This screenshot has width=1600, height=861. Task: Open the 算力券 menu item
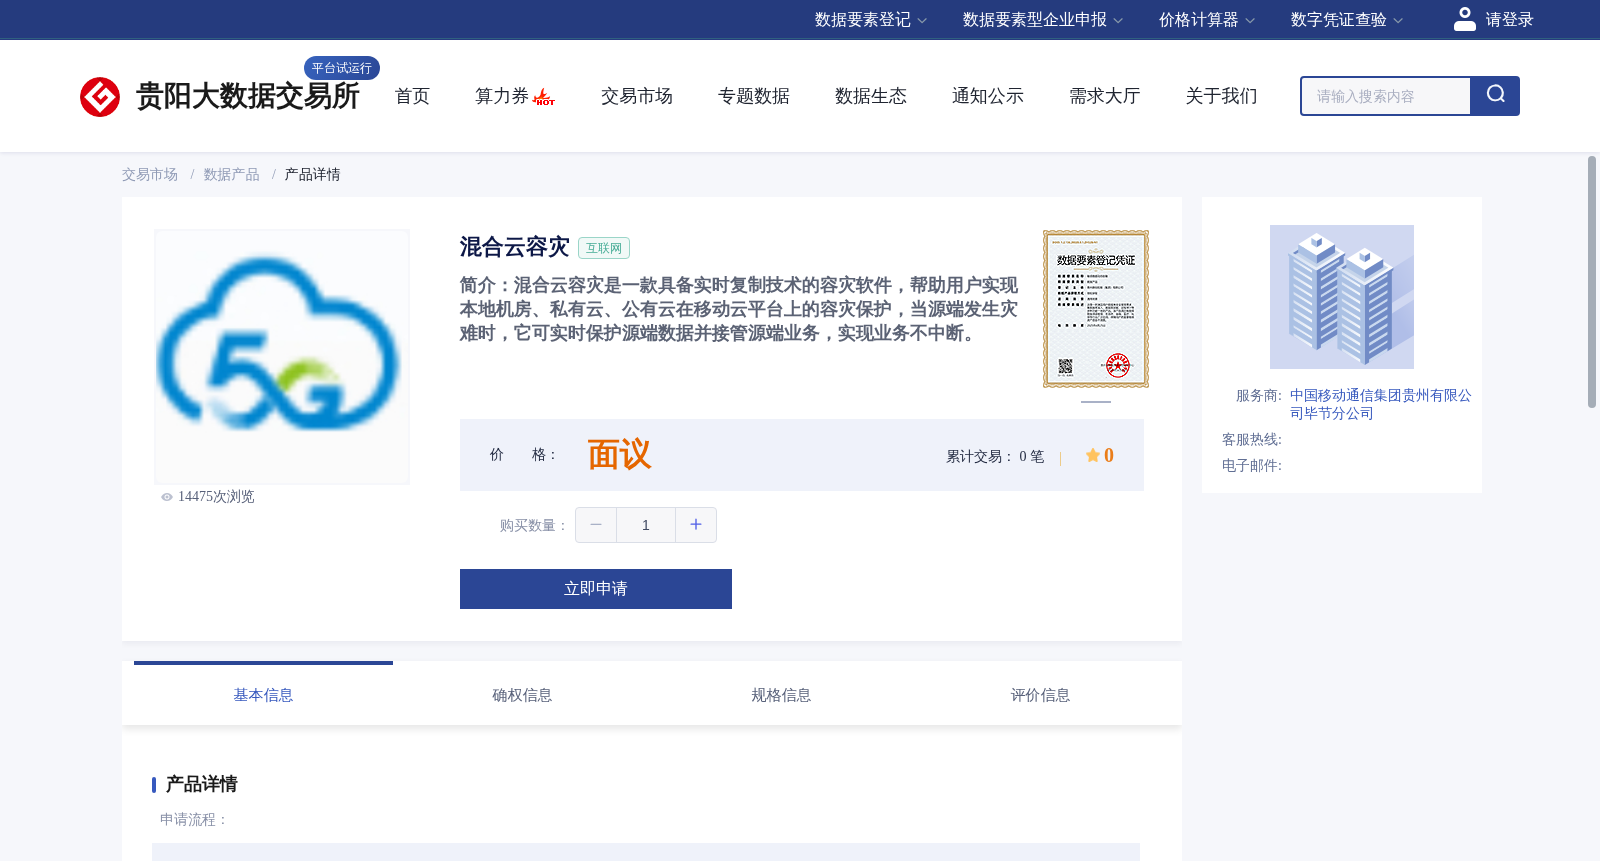click(x=502, y=96)
